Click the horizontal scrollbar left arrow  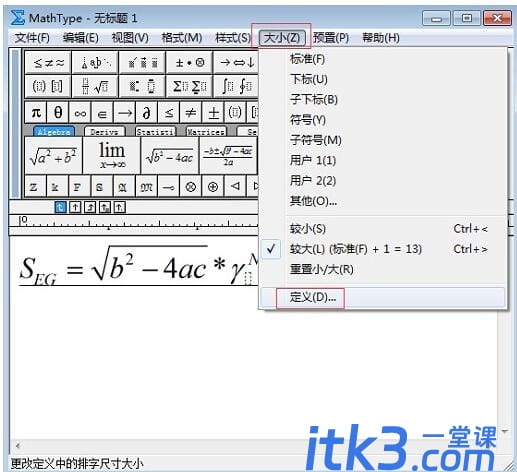click(x=18, y=446)
